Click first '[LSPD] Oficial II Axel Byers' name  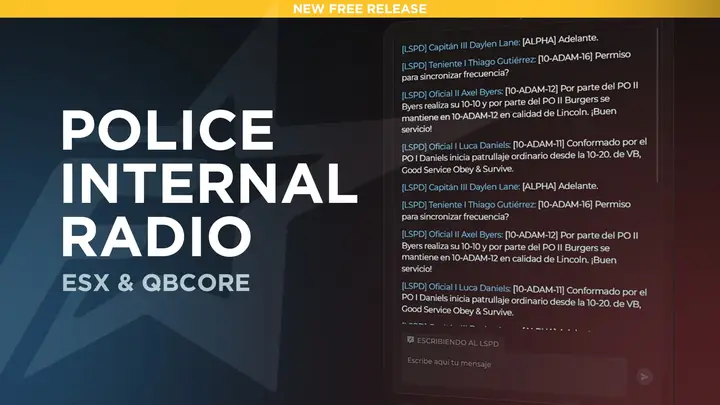tap(452, 94)
